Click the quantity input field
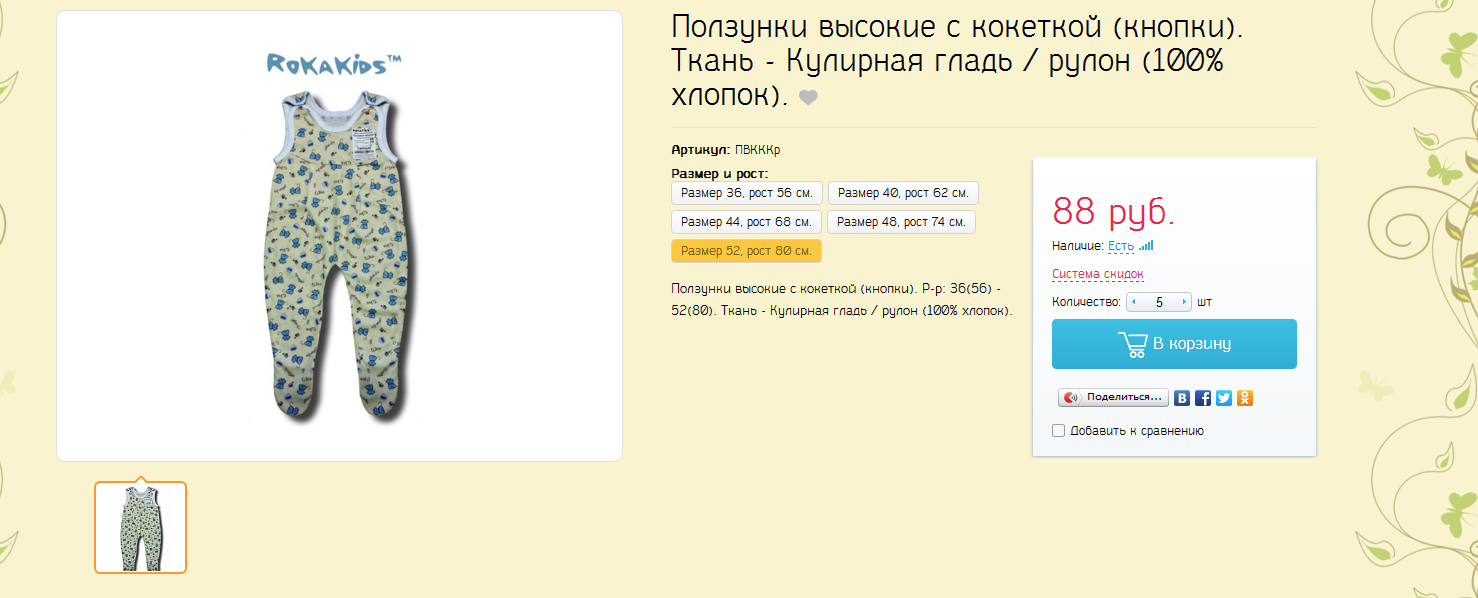 [1159, 302]
